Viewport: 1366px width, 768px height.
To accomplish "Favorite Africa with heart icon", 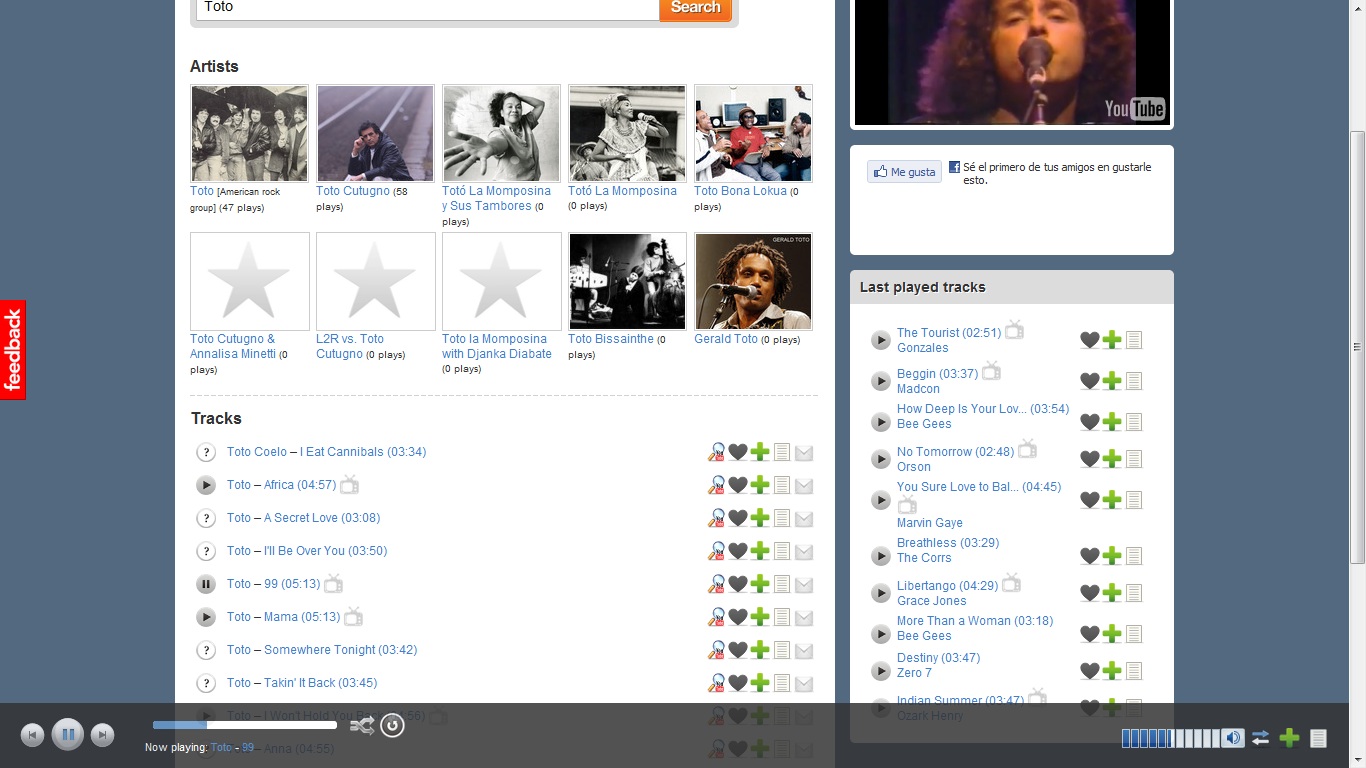I will click(x=738, y=485).
